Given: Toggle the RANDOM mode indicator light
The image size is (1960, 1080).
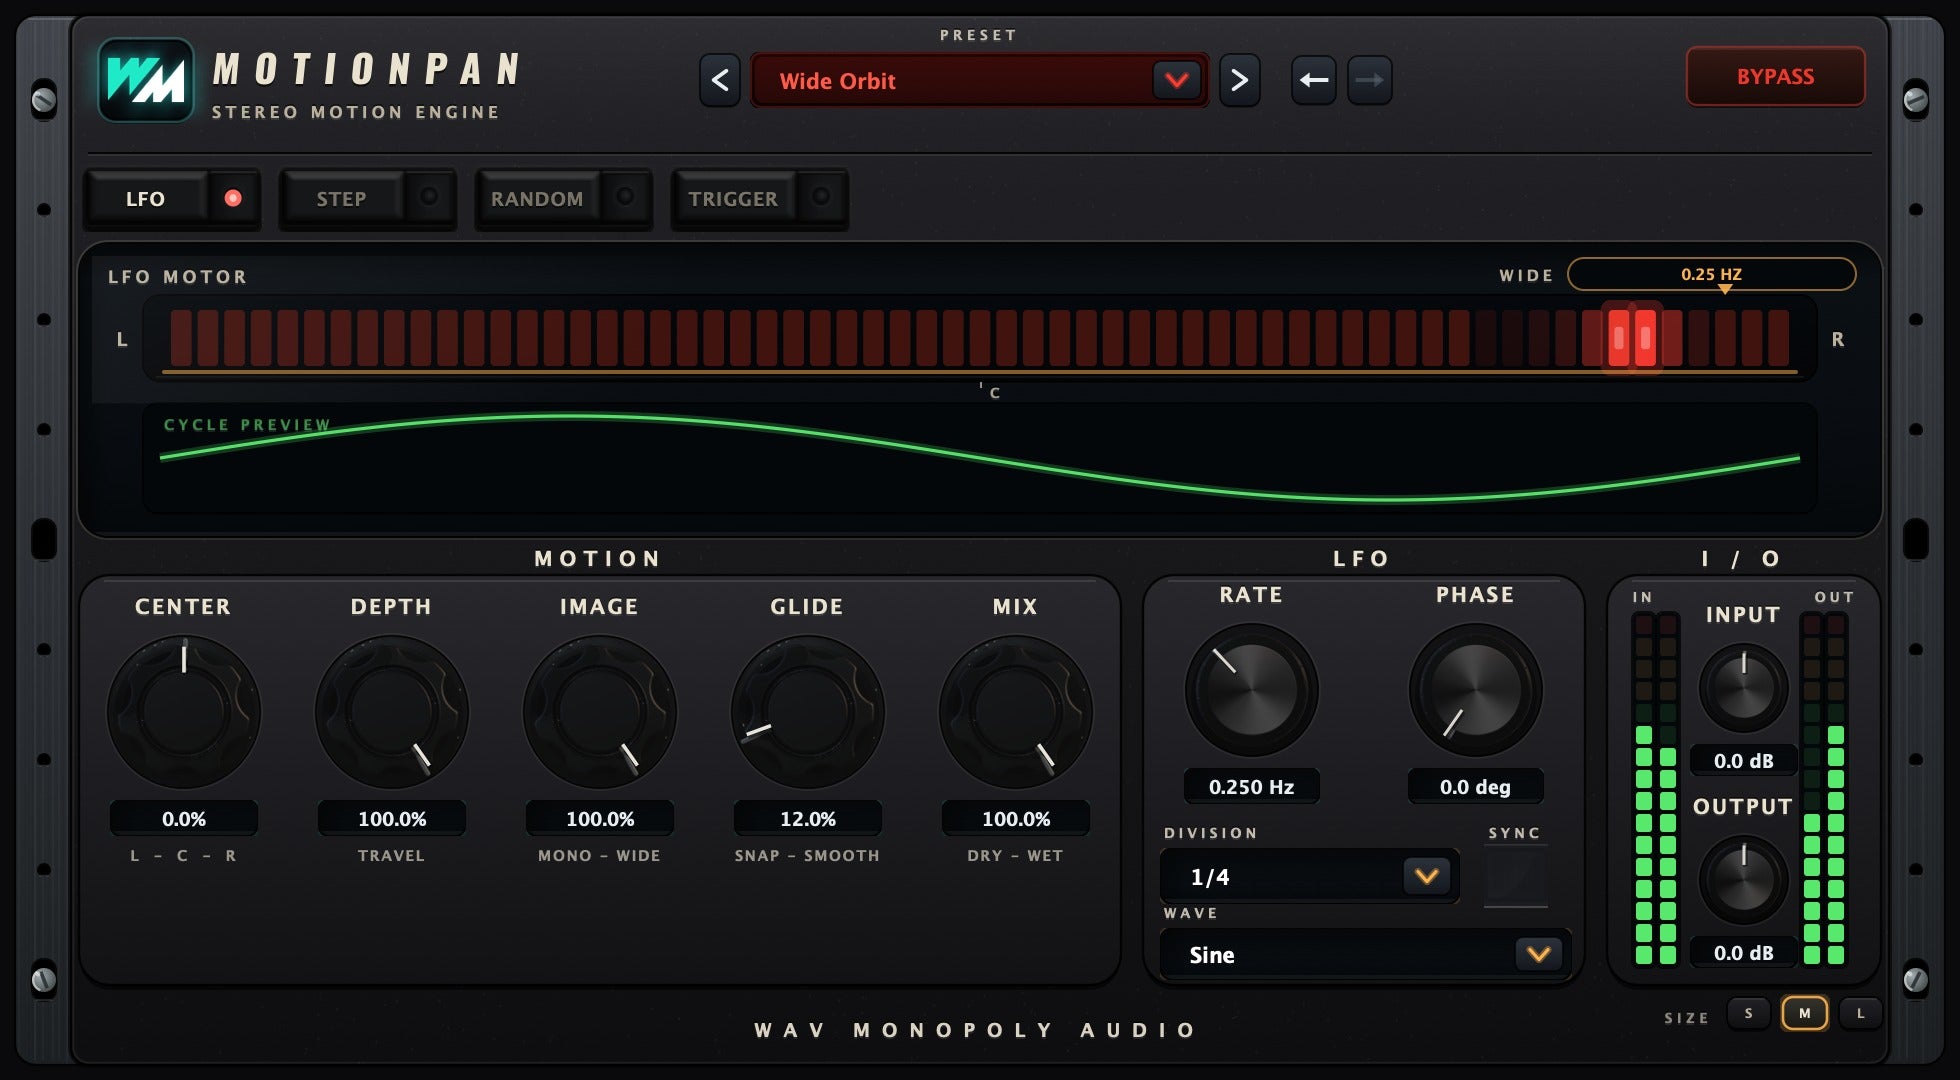Looking at the screenshot, I should coord(625,198).
